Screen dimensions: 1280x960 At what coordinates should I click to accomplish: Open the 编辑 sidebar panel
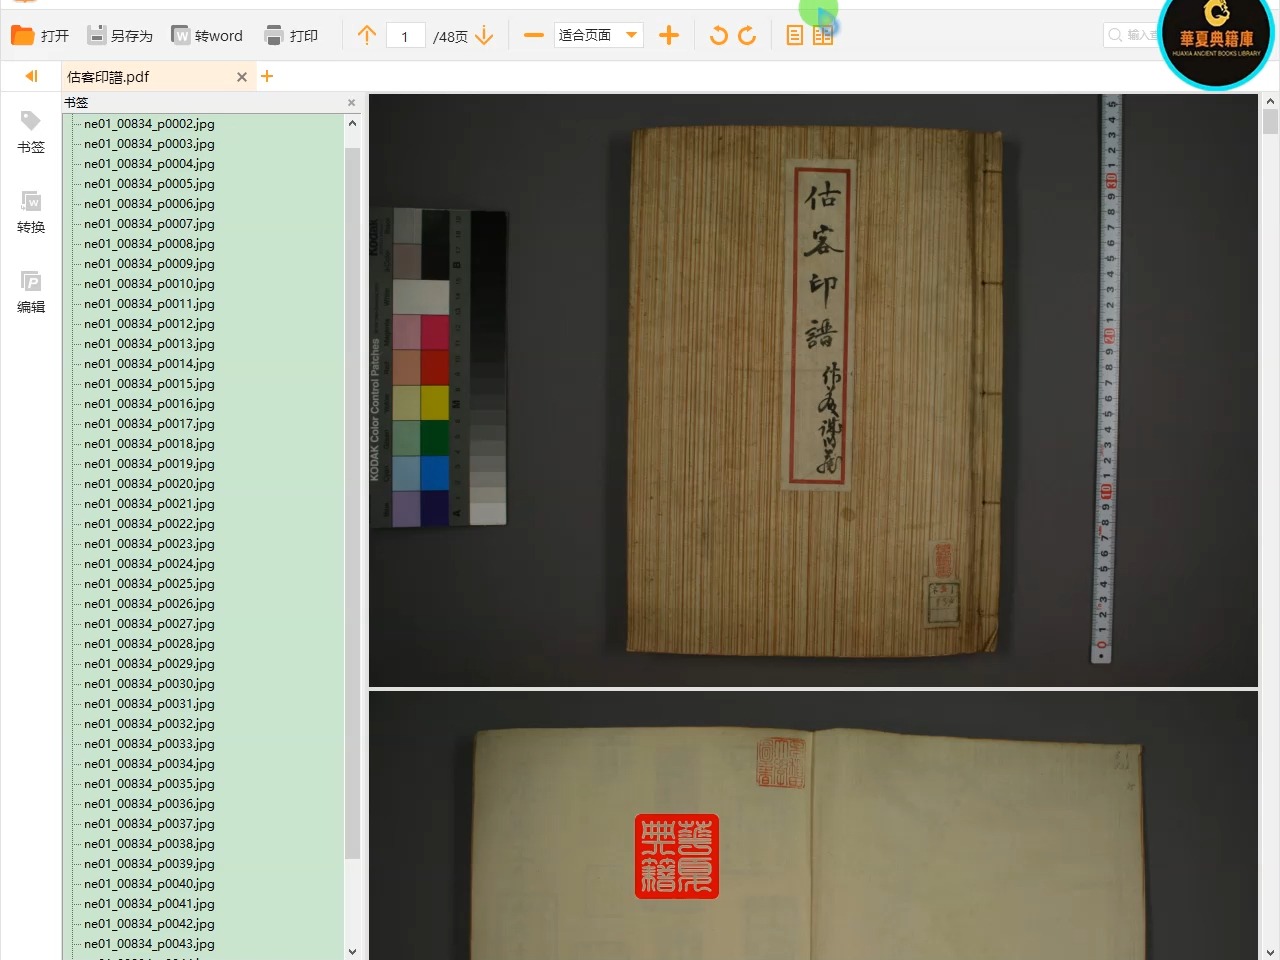[x=31, y=292]
